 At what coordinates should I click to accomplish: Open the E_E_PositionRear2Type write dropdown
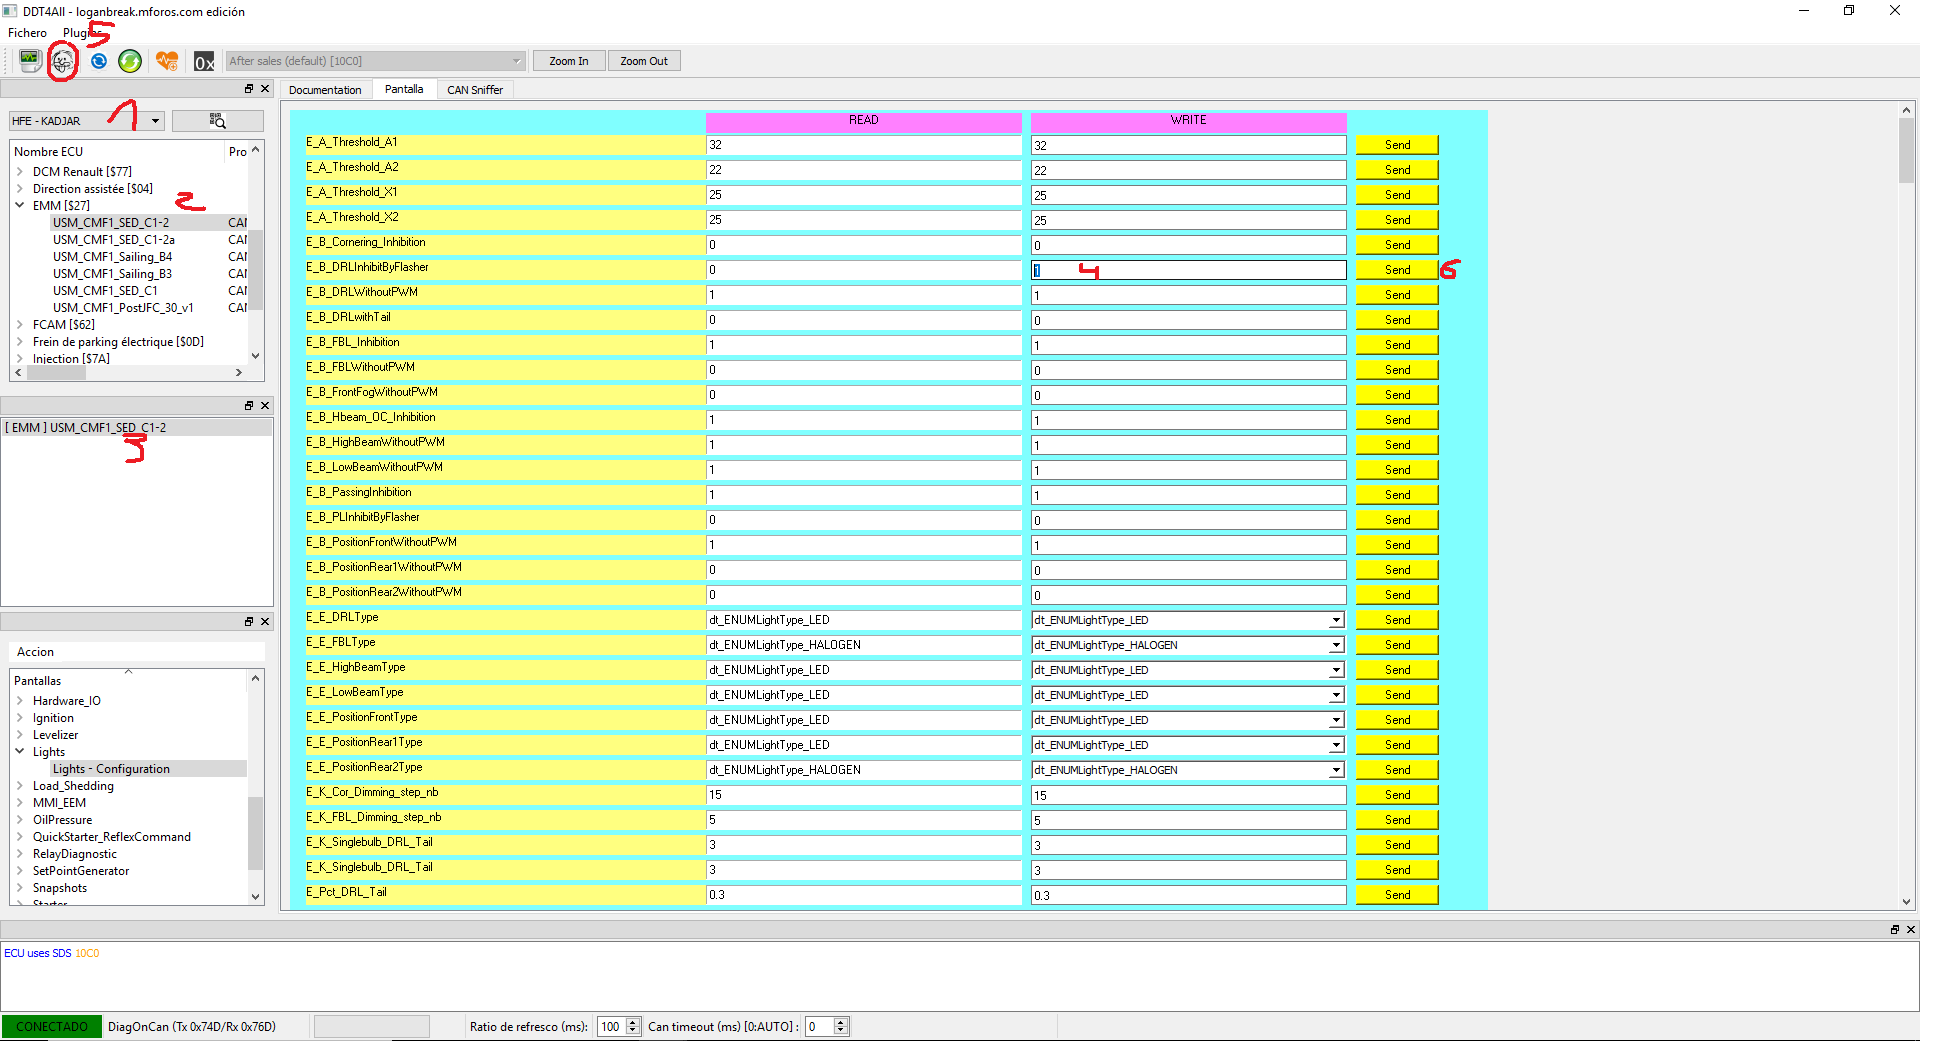coord(1336,770)
